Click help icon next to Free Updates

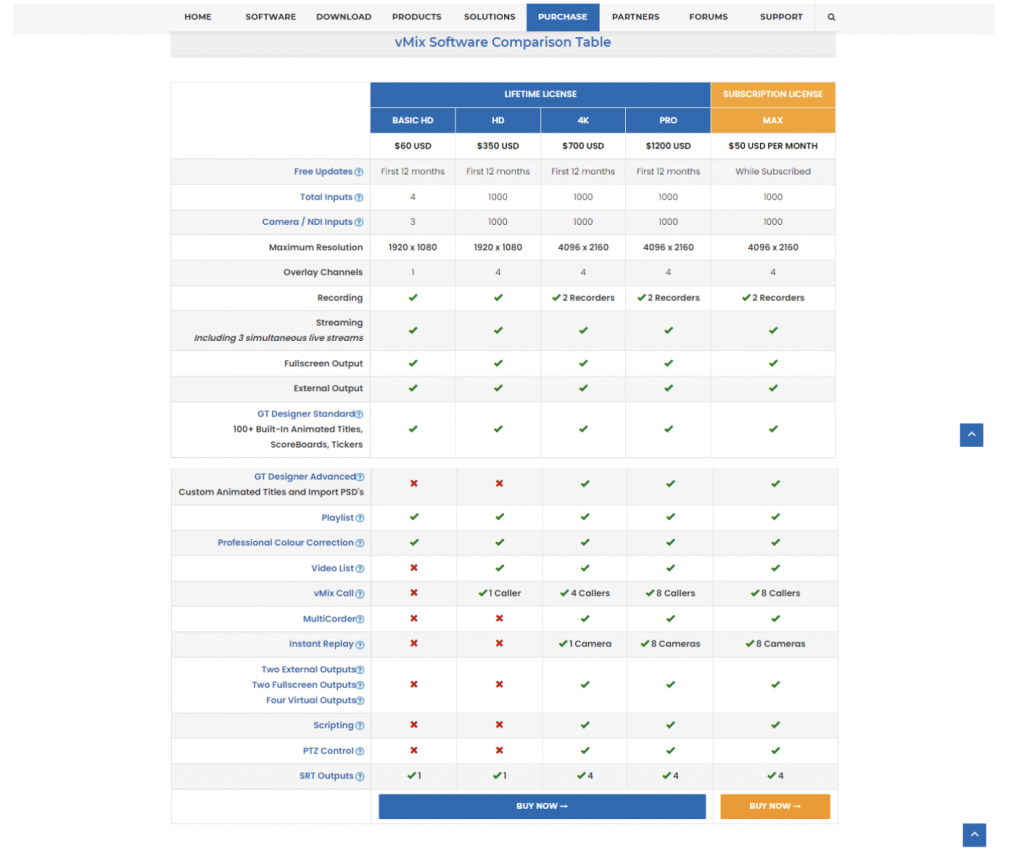click(x=359, y=172)
